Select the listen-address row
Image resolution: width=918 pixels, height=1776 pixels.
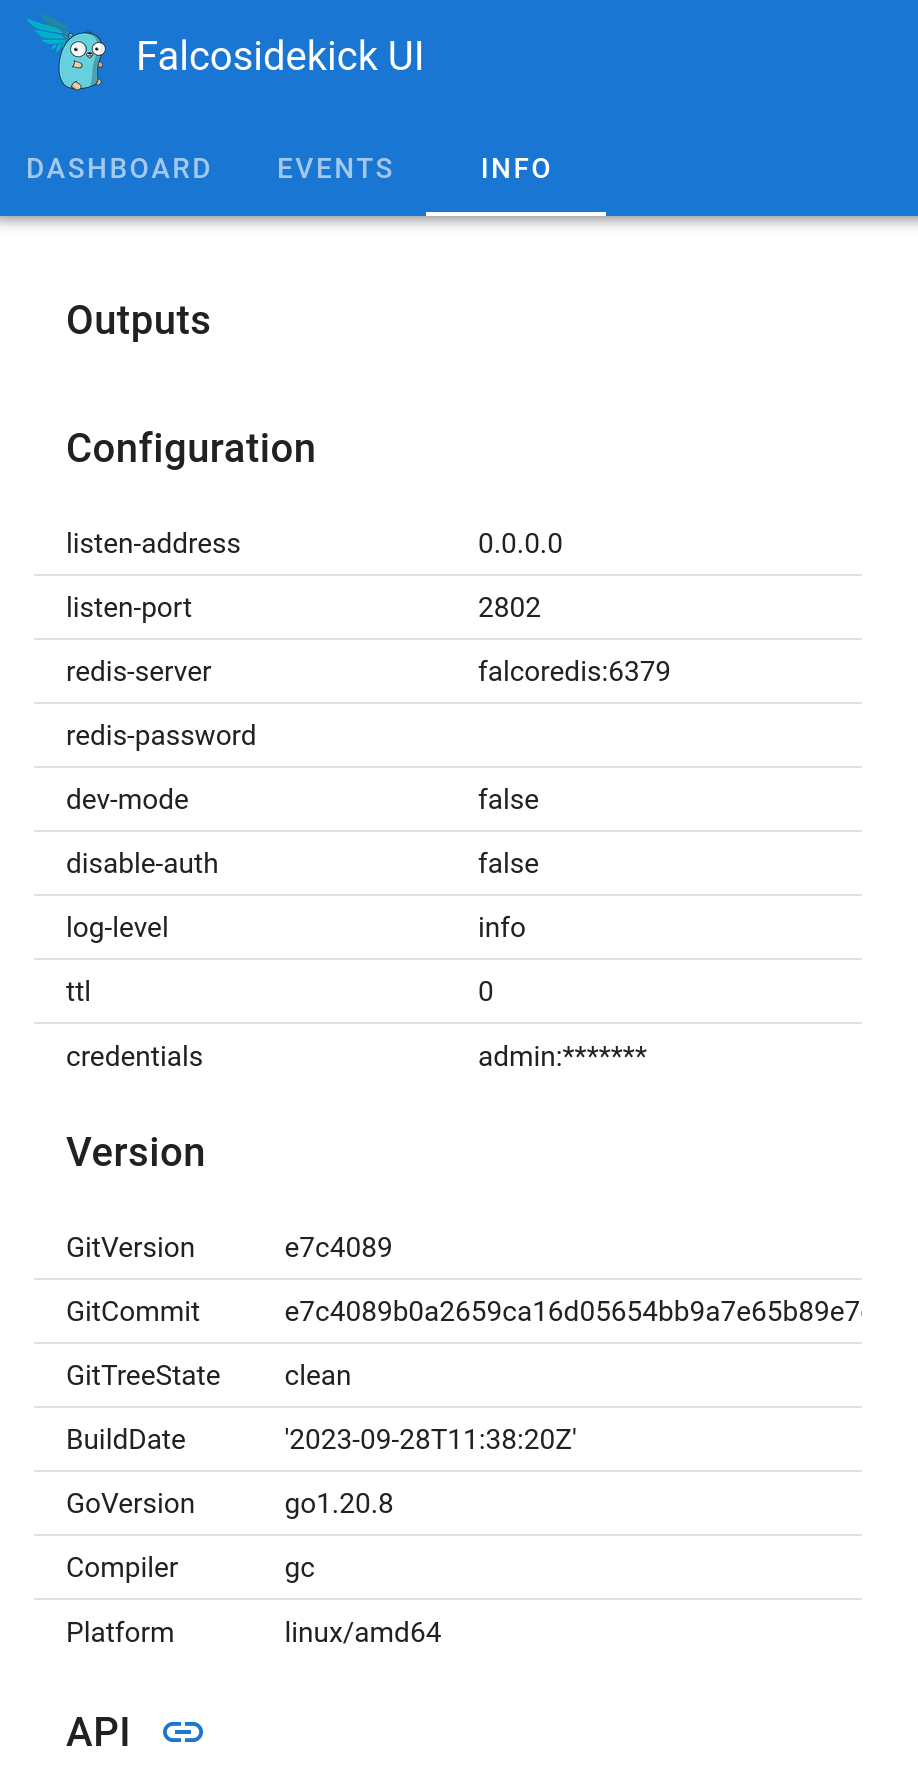coord(153,543)
